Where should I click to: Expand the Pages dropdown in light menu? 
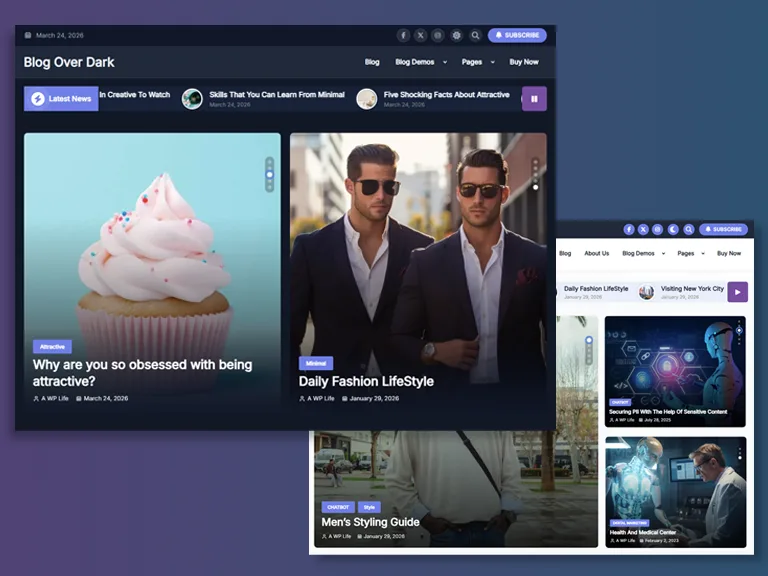(x=690, y=253)
